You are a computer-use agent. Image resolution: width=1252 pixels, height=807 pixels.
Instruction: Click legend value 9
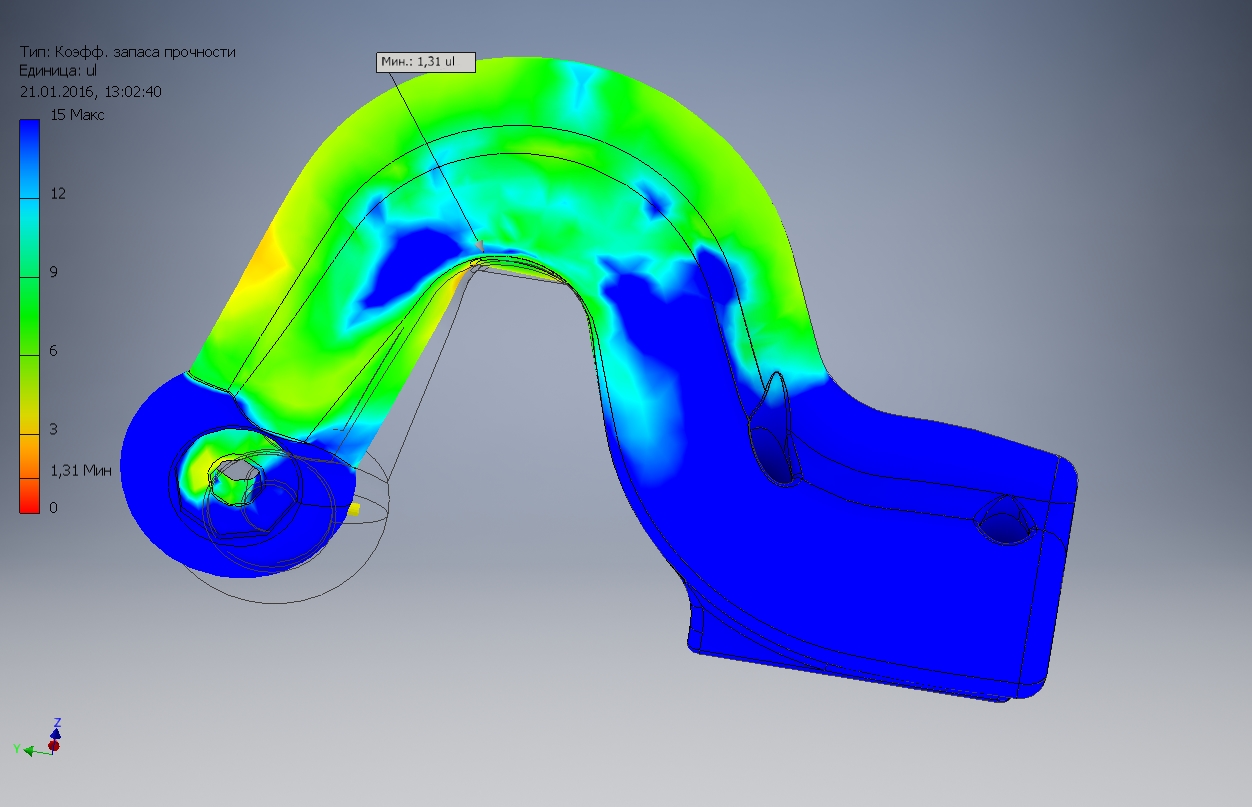[54, 272]
